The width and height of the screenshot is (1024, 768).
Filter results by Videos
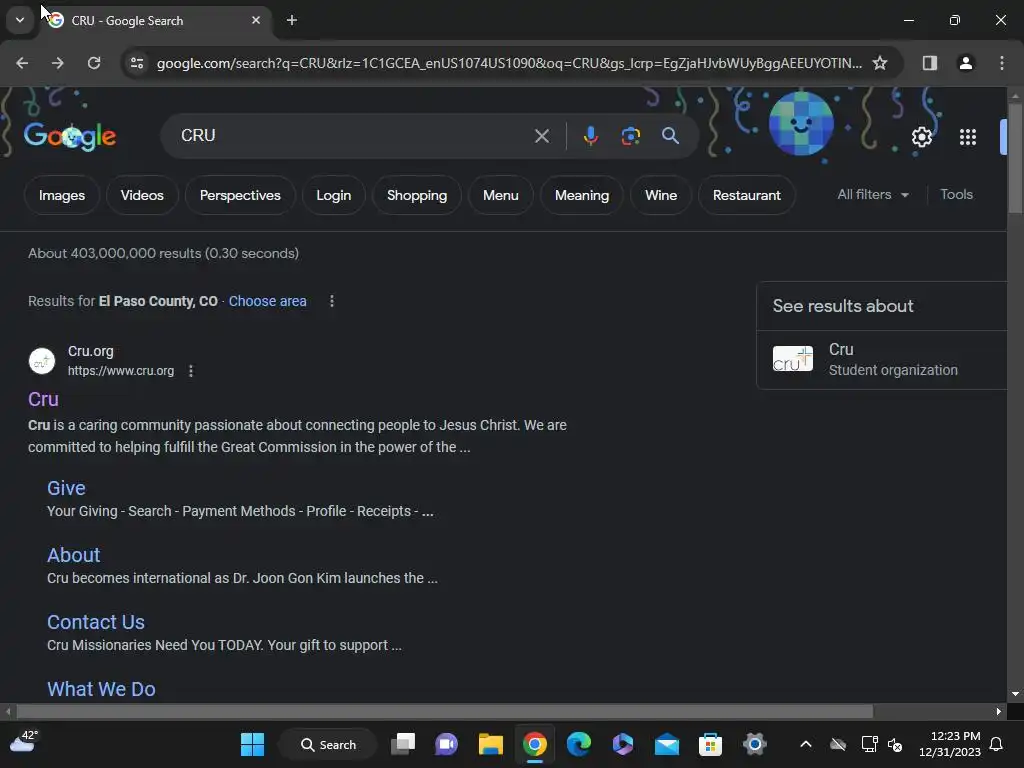click(x=142, y=195)
